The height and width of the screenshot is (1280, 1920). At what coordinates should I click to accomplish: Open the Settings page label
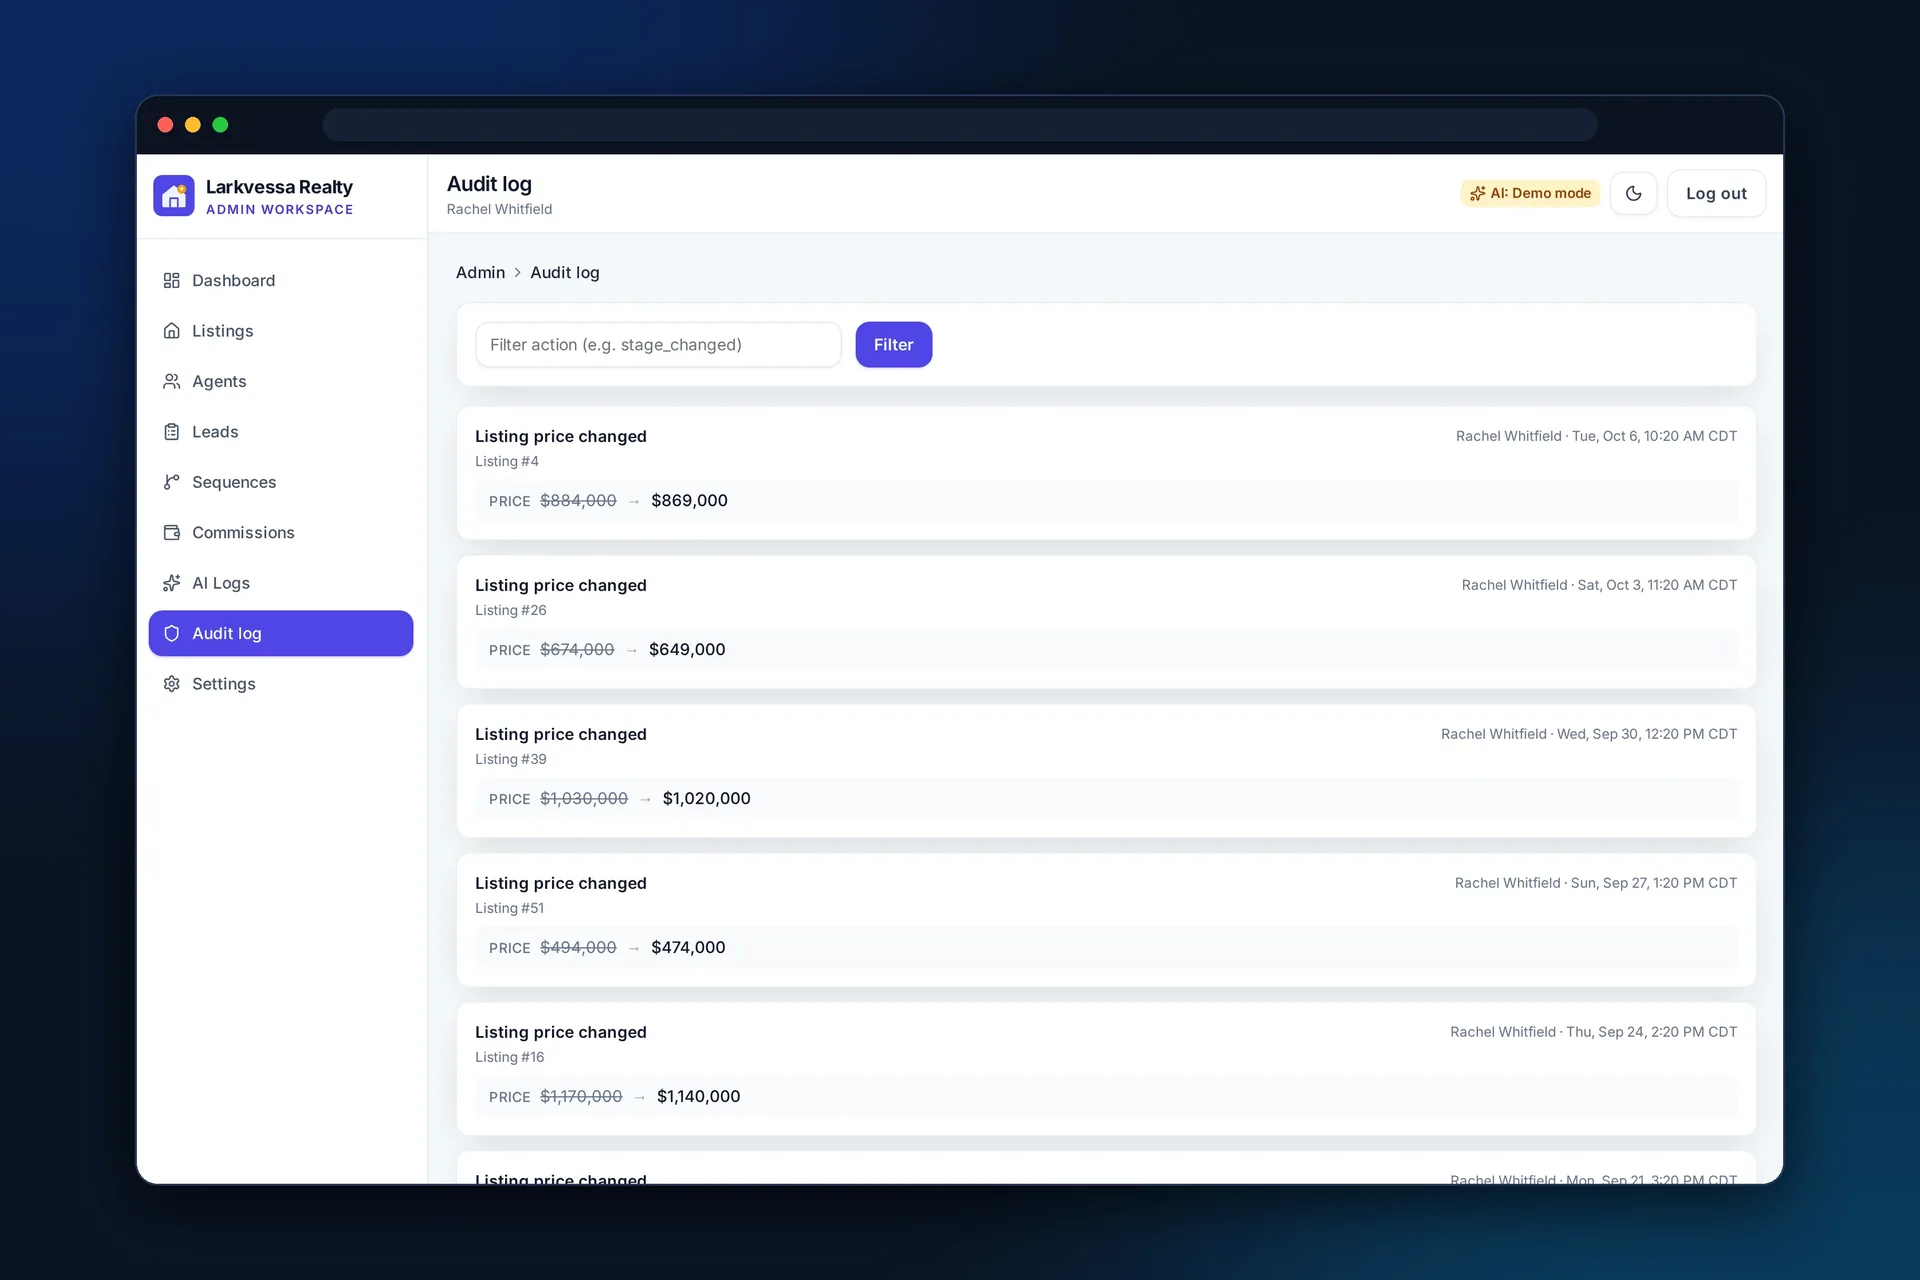pyautogui.click(x=224, y=684)
